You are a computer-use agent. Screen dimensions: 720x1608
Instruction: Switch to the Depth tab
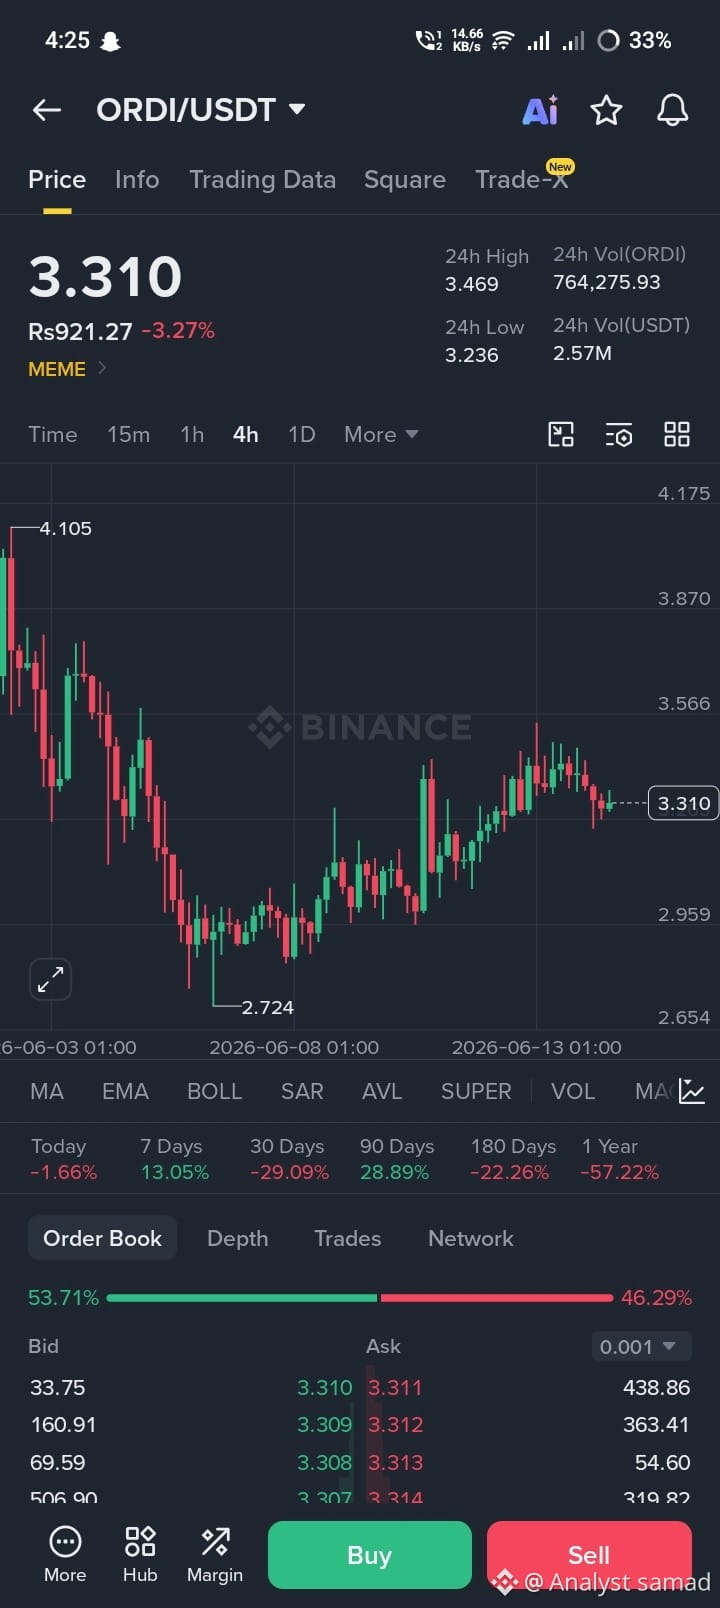(x=237, y=1238)
